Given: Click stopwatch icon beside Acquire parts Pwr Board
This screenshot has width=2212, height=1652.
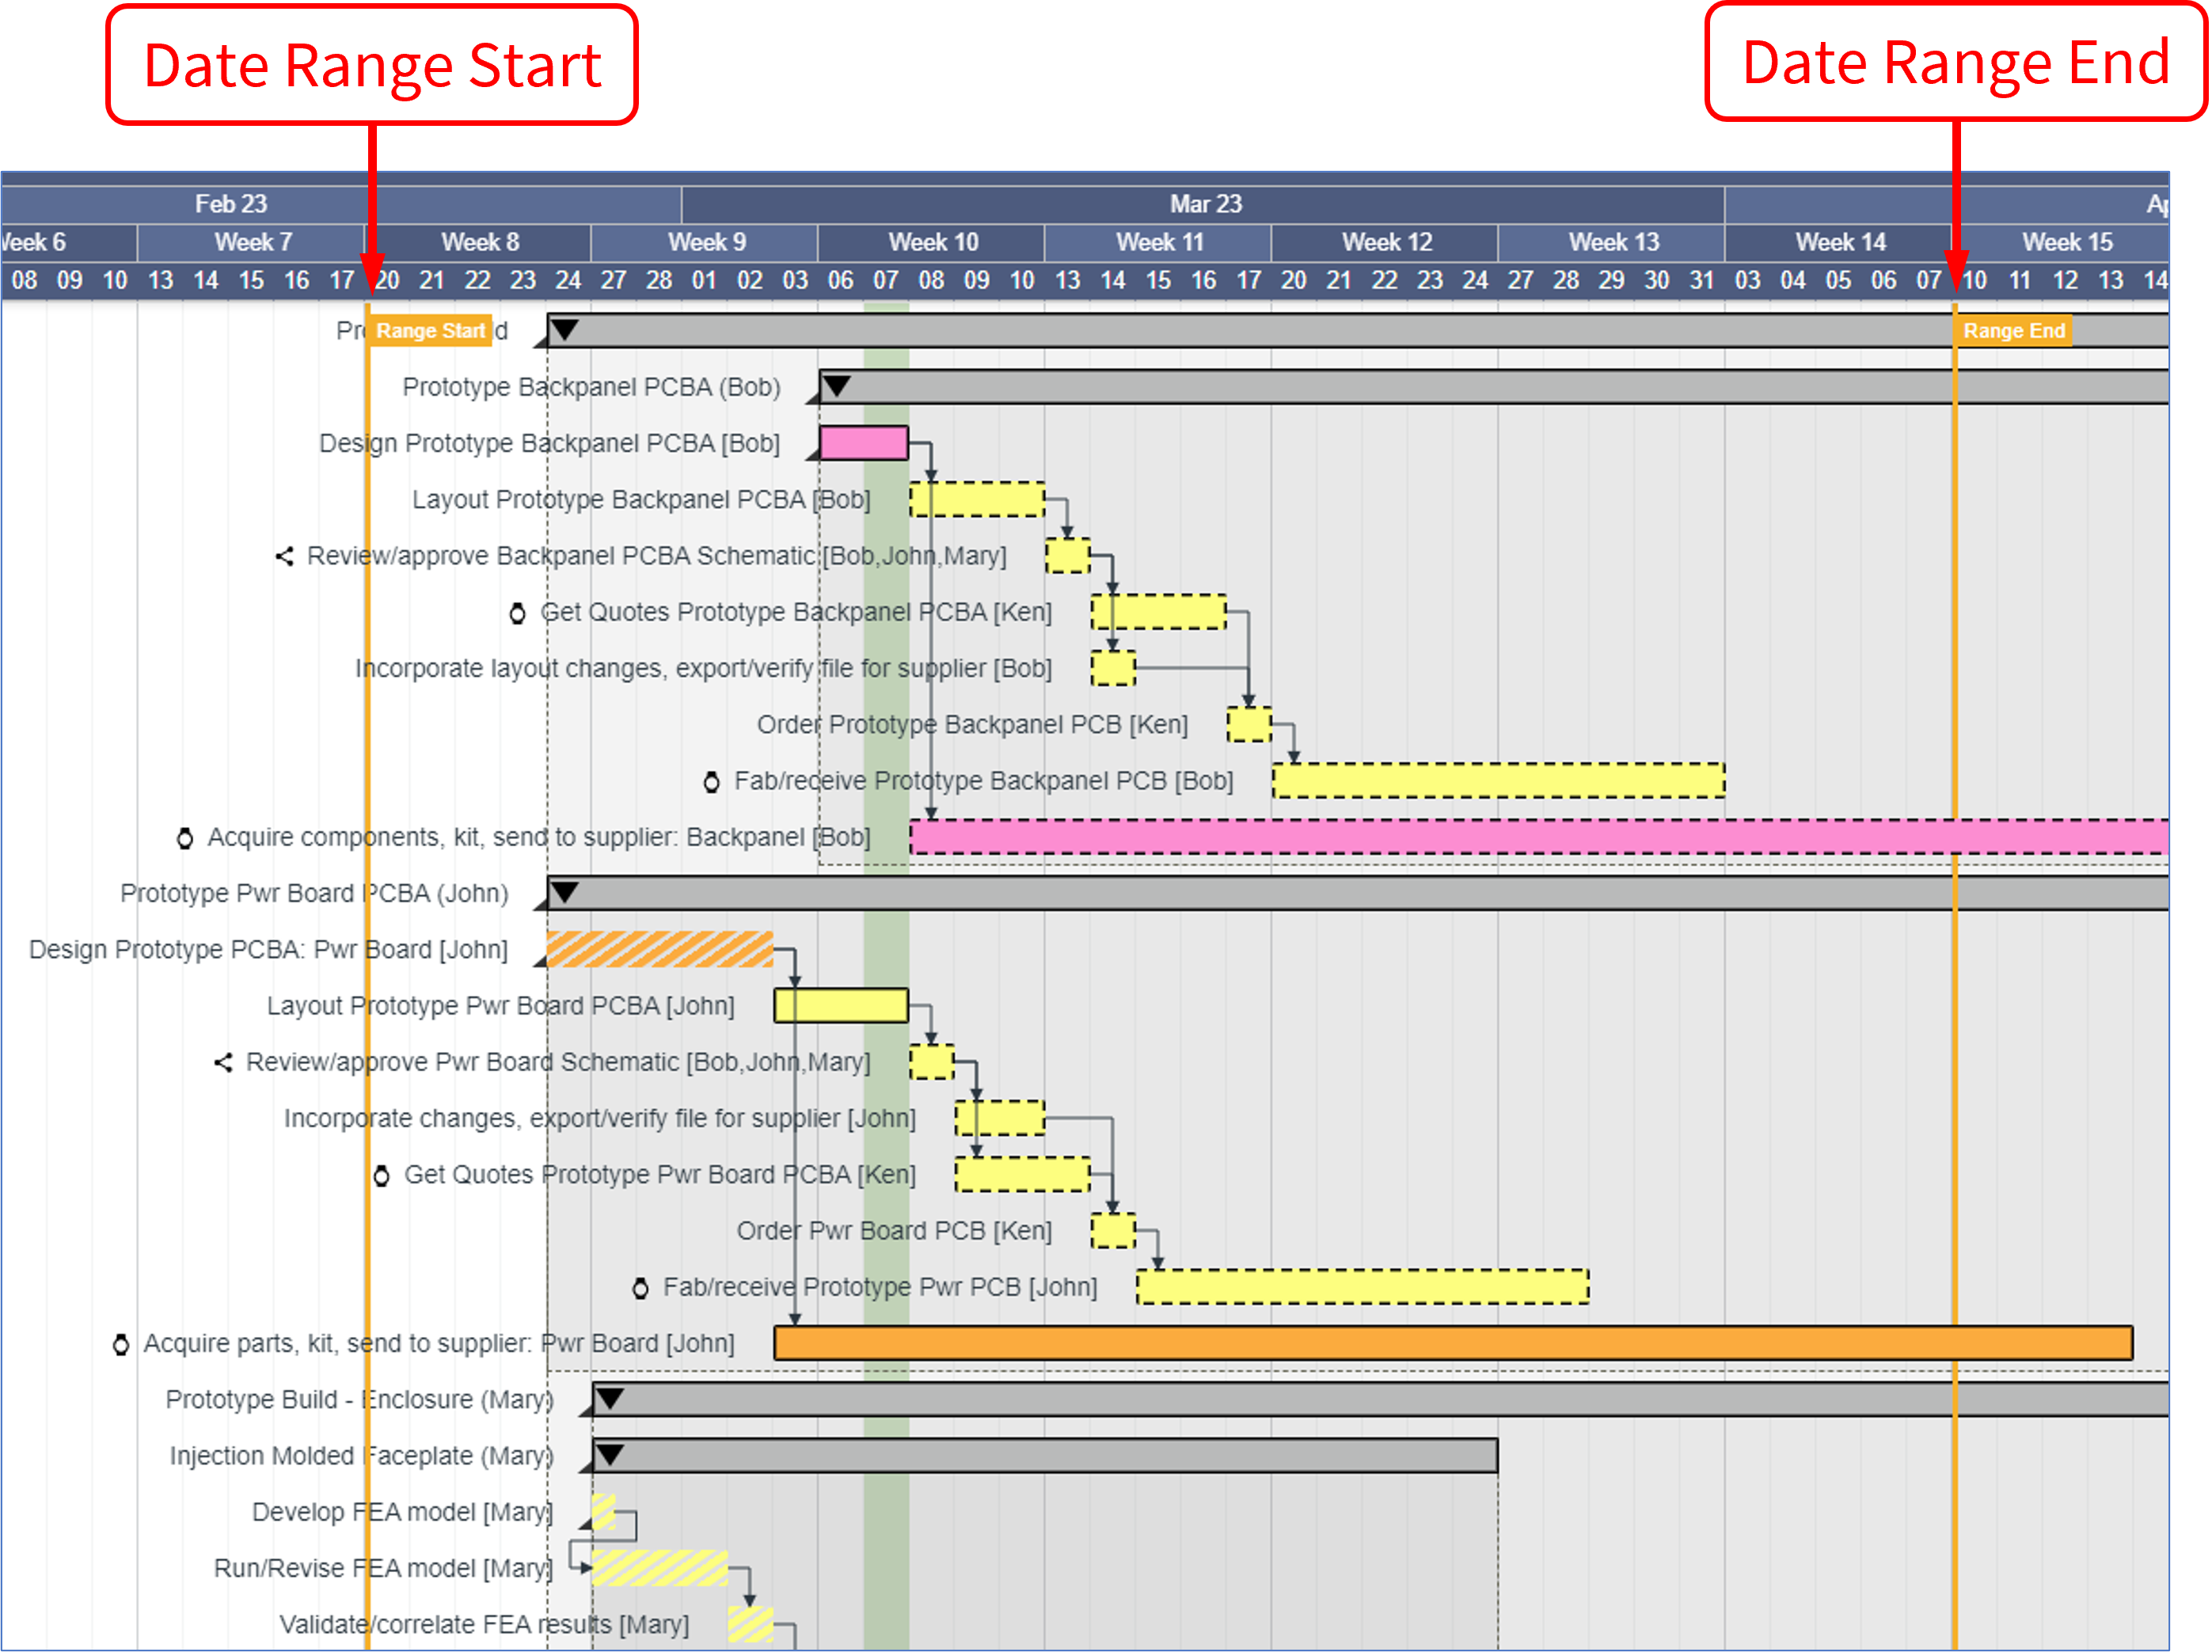Looking at the screenshot, I should pyautogui.click(x=121, y=1344).
